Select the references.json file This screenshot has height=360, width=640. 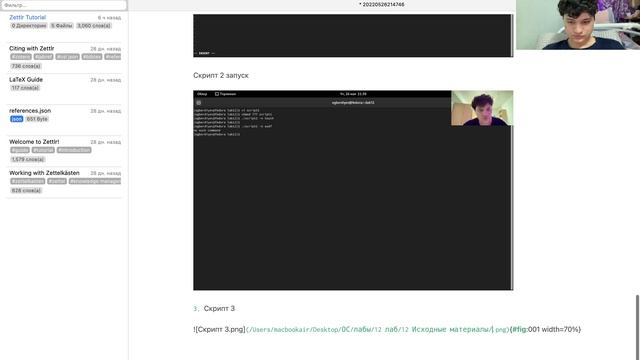pos(30,111)
